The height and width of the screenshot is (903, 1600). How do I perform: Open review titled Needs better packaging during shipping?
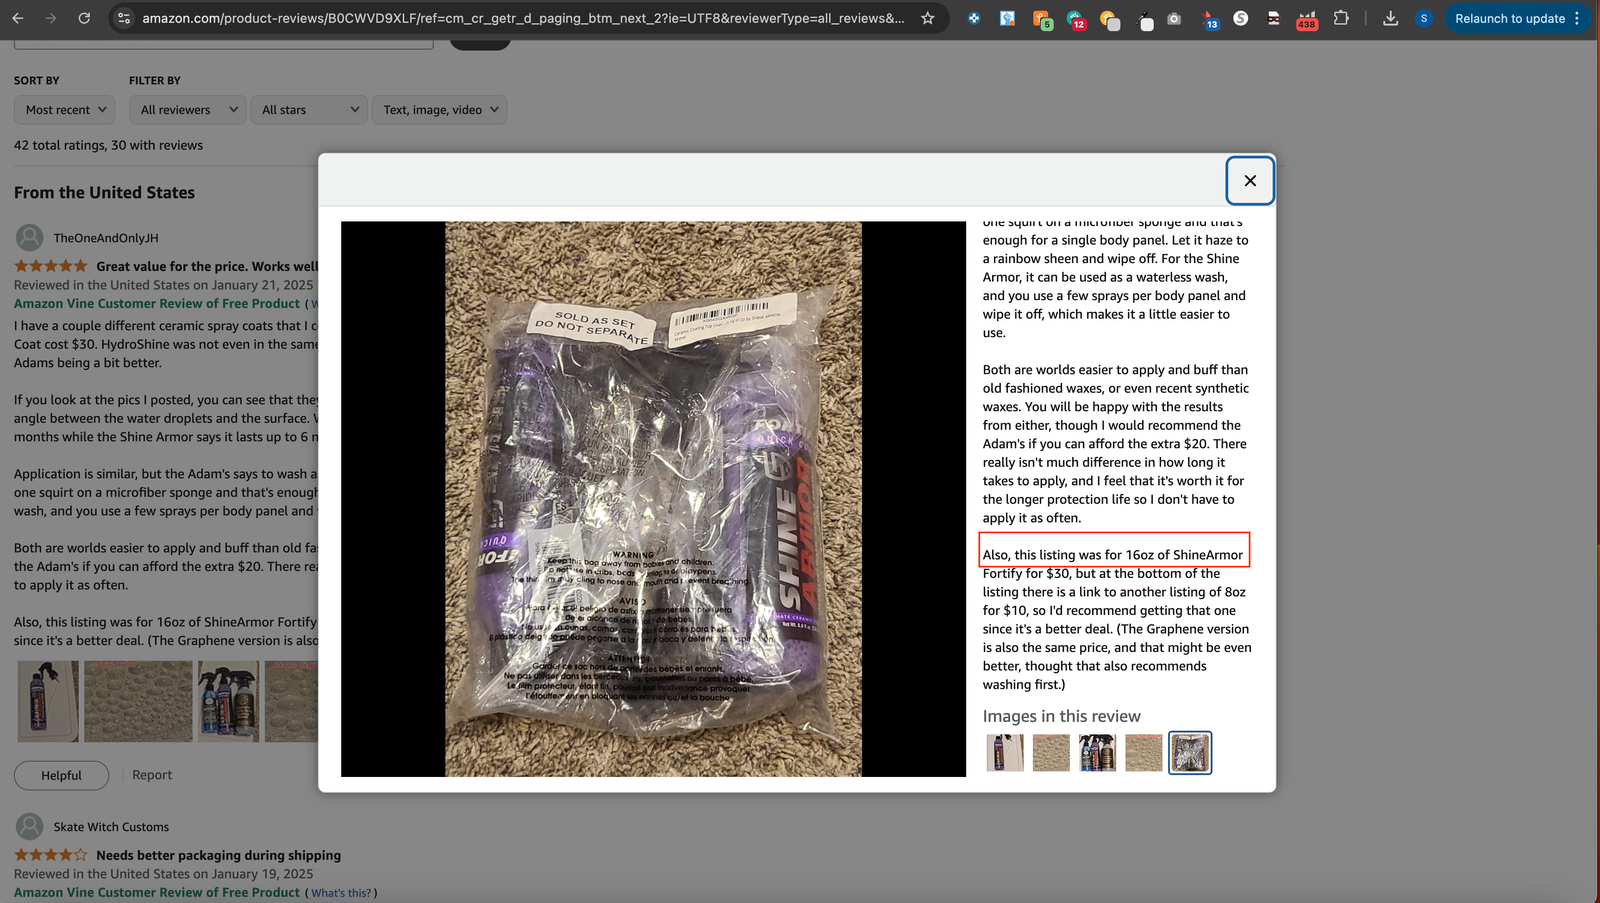click(x=218, y=855)
